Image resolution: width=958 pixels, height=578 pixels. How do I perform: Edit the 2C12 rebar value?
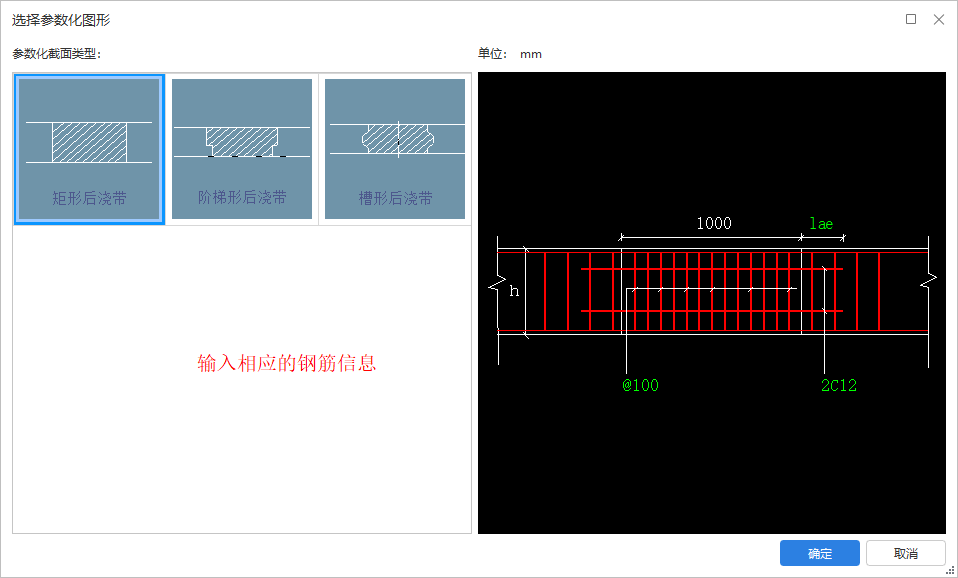839,385
